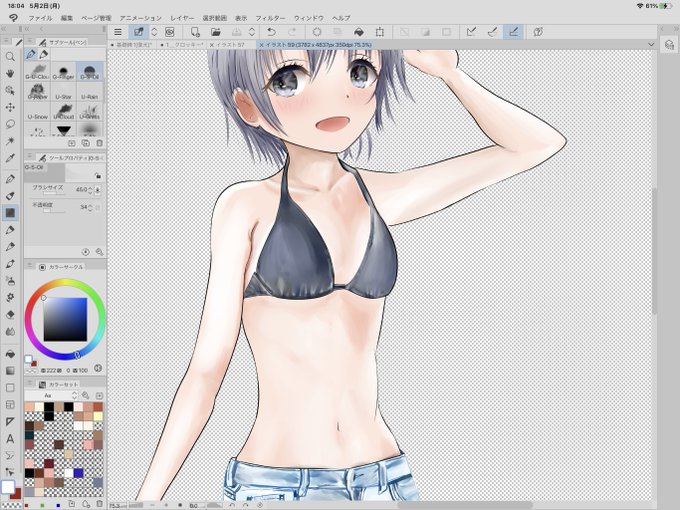This screenshot has height=510, width=680.
Task: Open file via folder icon
Action: [x=216, y=32]
